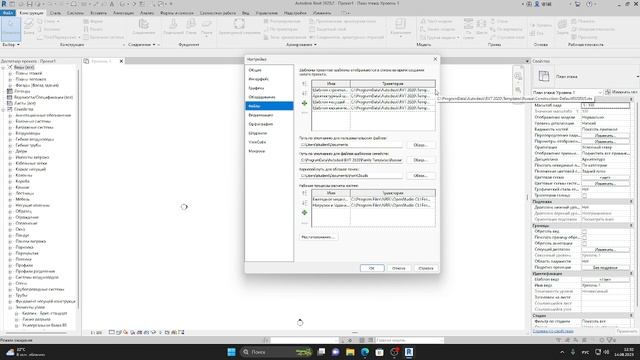This screenshot has width=640, height=360.
Task: Toggle the Траектория солнца checkbox
Action: 584,196
